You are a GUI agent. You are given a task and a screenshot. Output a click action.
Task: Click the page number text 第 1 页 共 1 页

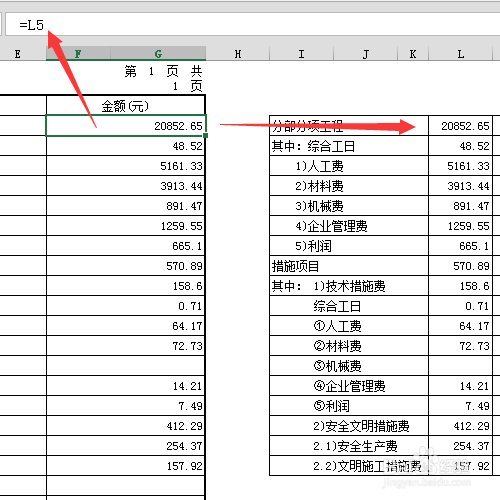click(163, 78)
